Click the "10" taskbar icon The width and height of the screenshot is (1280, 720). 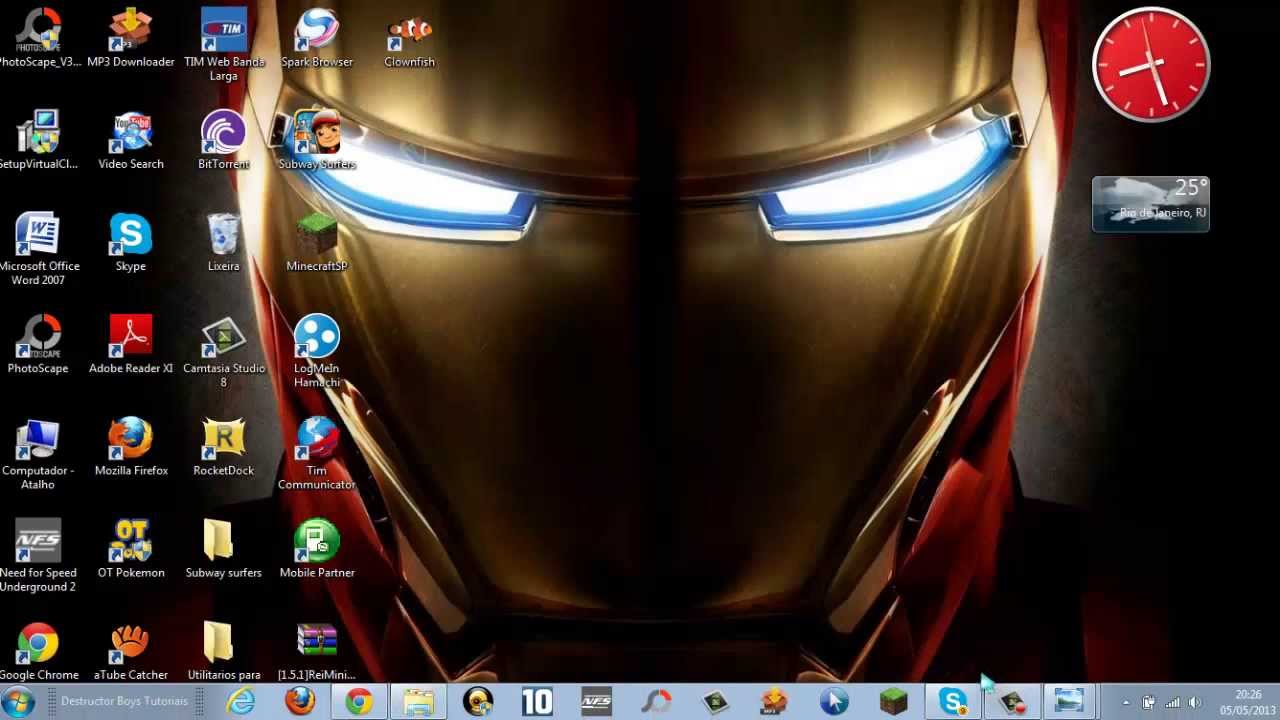pos(537,702)
